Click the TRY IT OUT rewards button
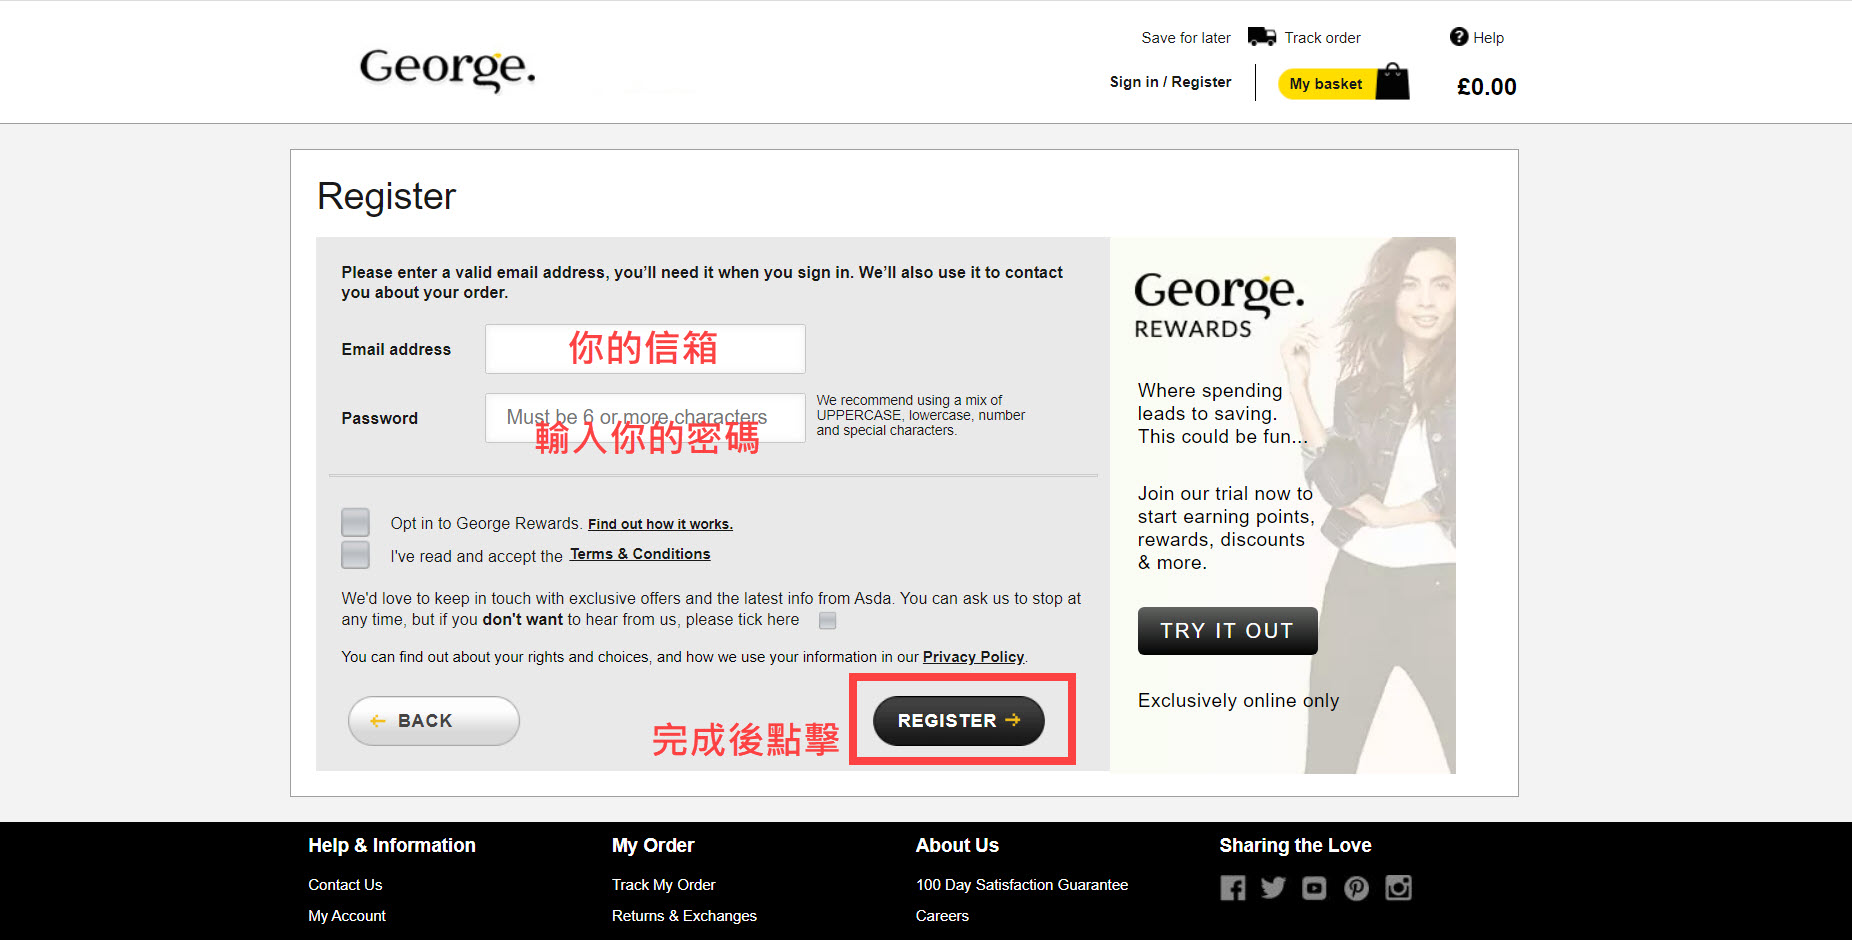 coord(1227,631)
